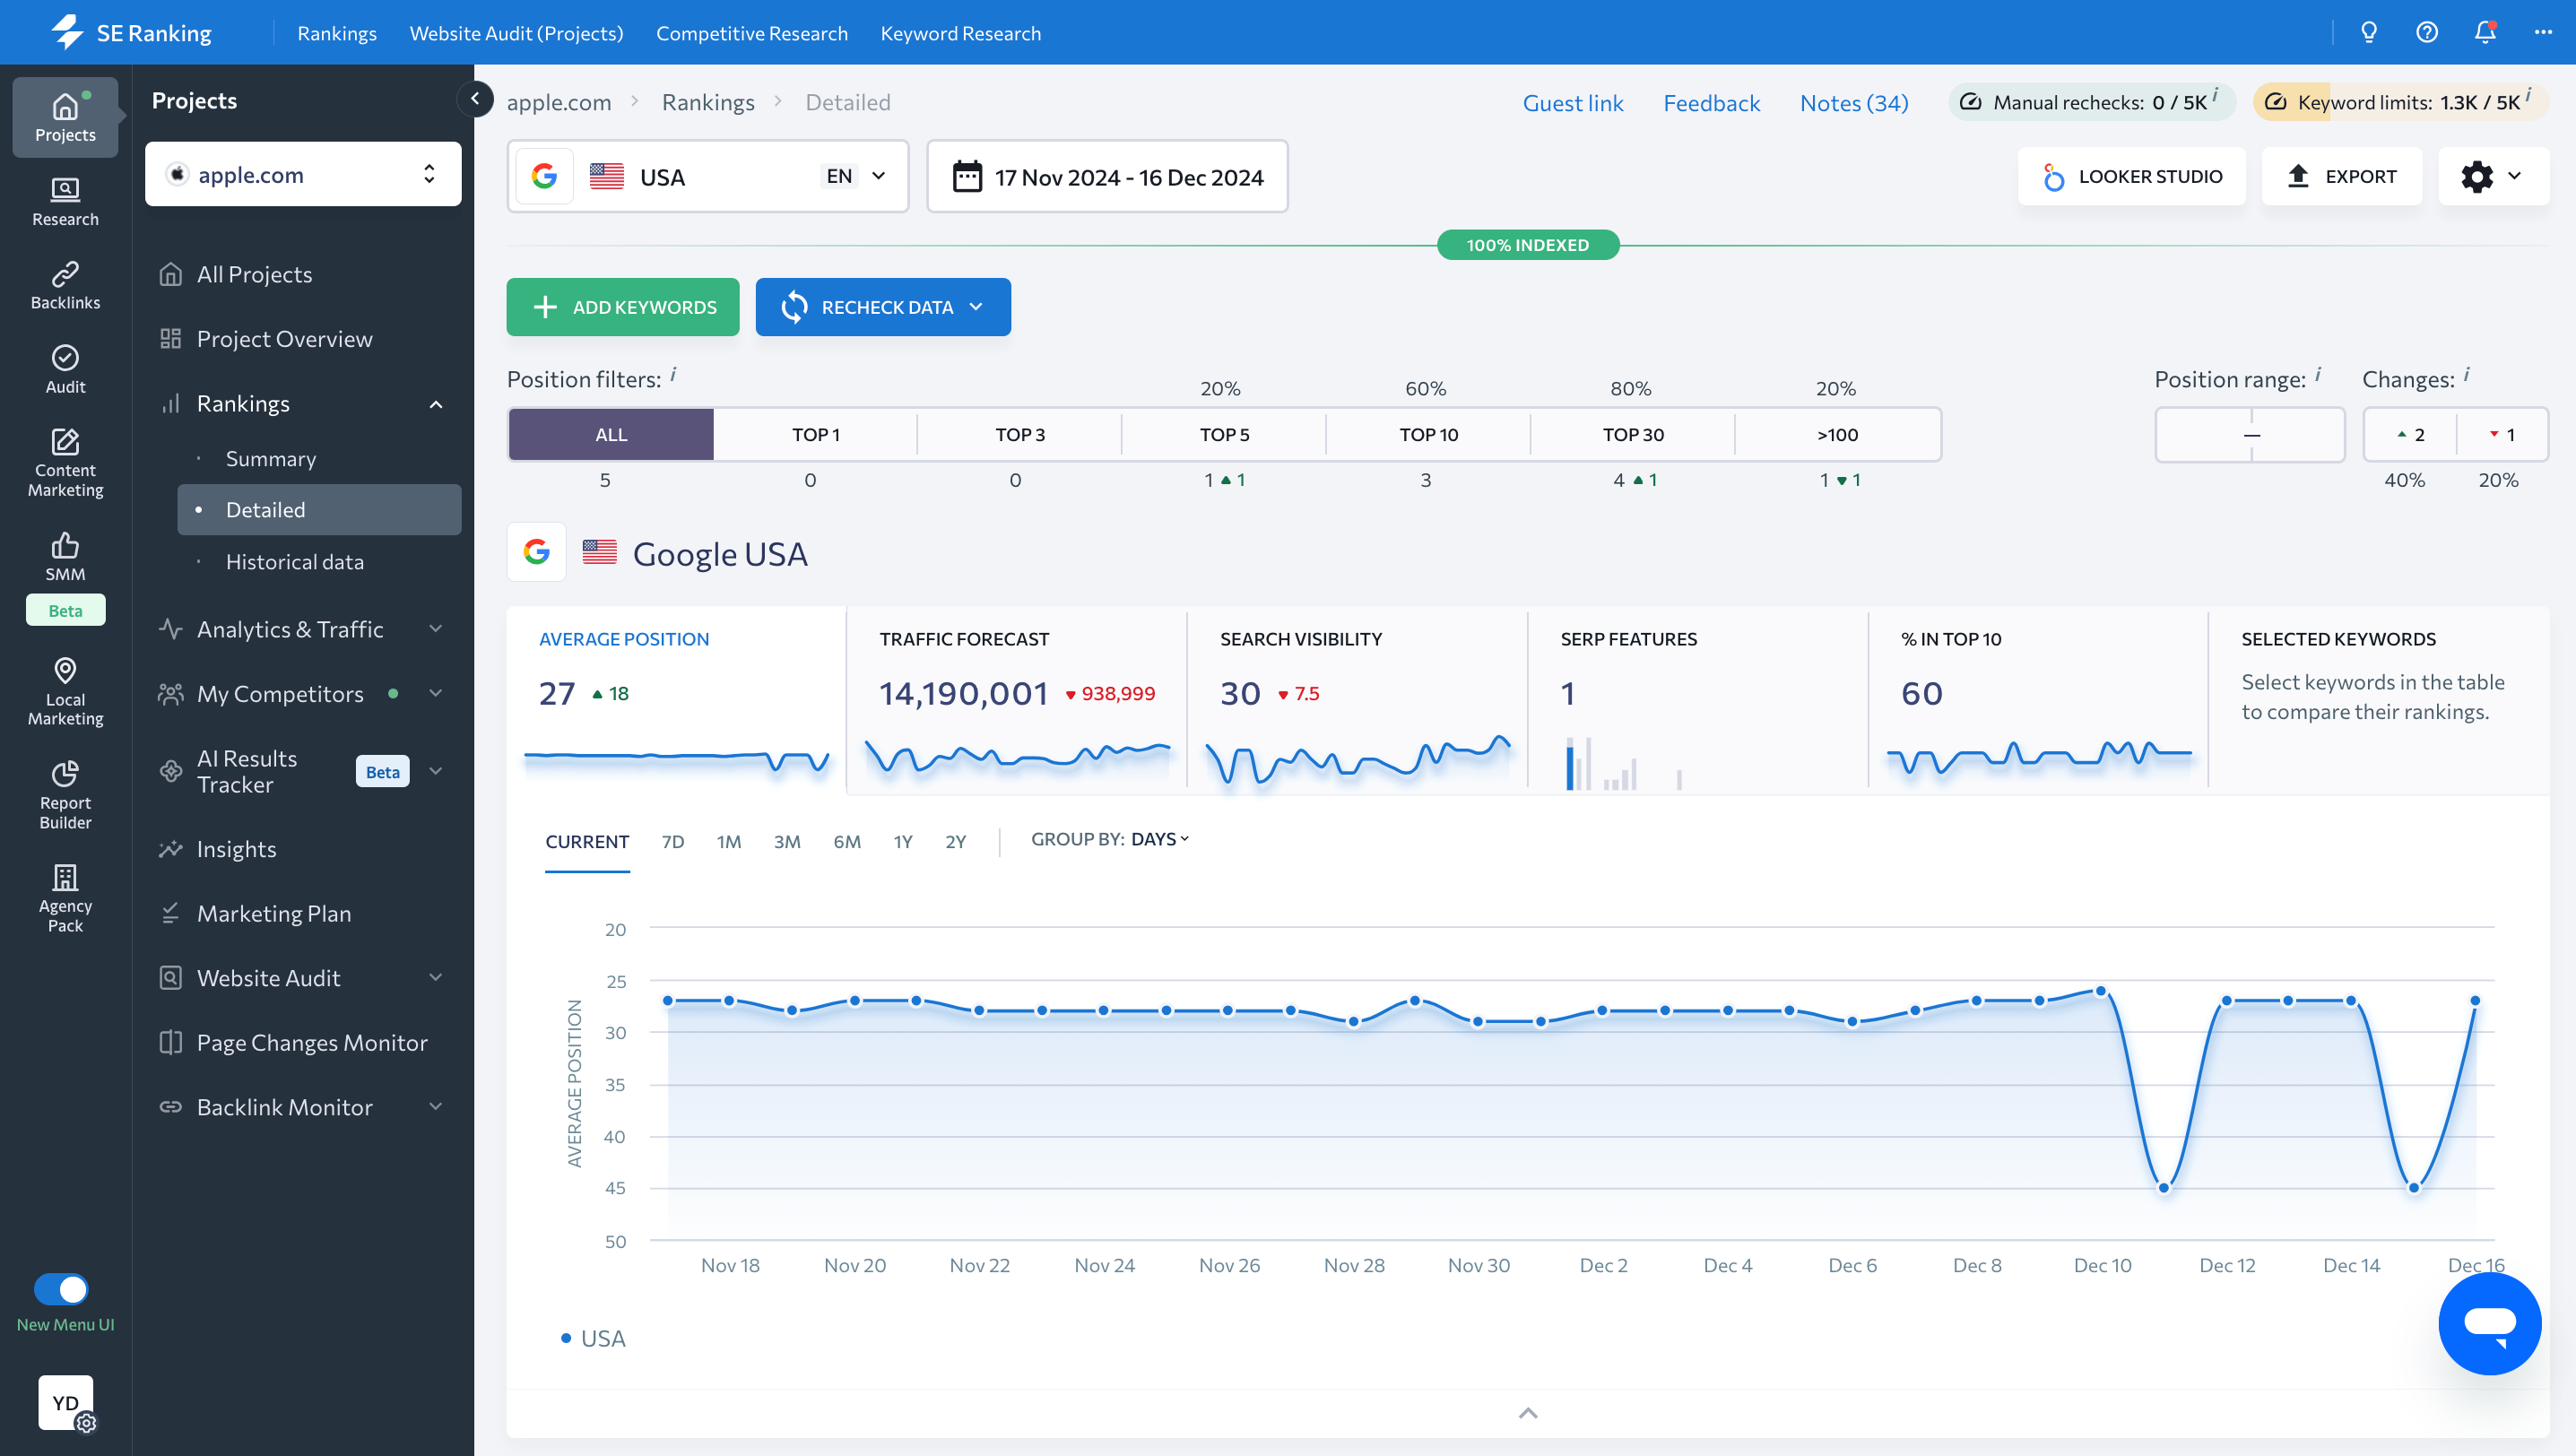Viewport: 2576px width, 1456px height.
Task: Open the RECHECK DATA dropdown
Action: coord(883,307)
